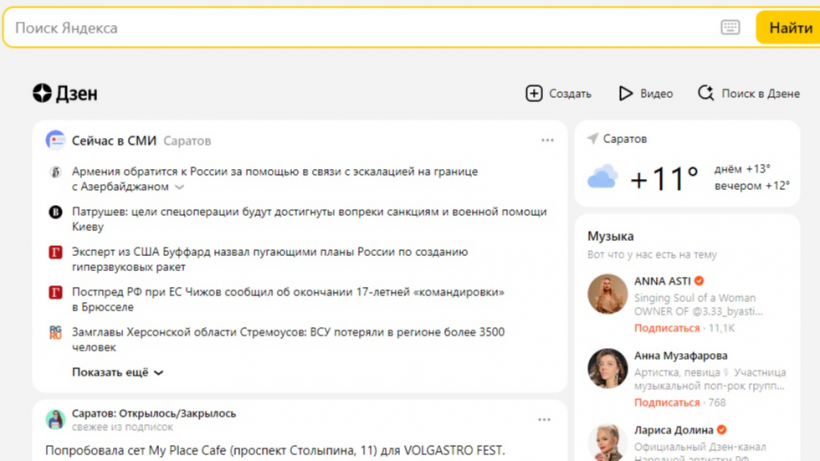Open Лариса Долина channel name
The image size is (820, 461).
[x=674, y=430]
